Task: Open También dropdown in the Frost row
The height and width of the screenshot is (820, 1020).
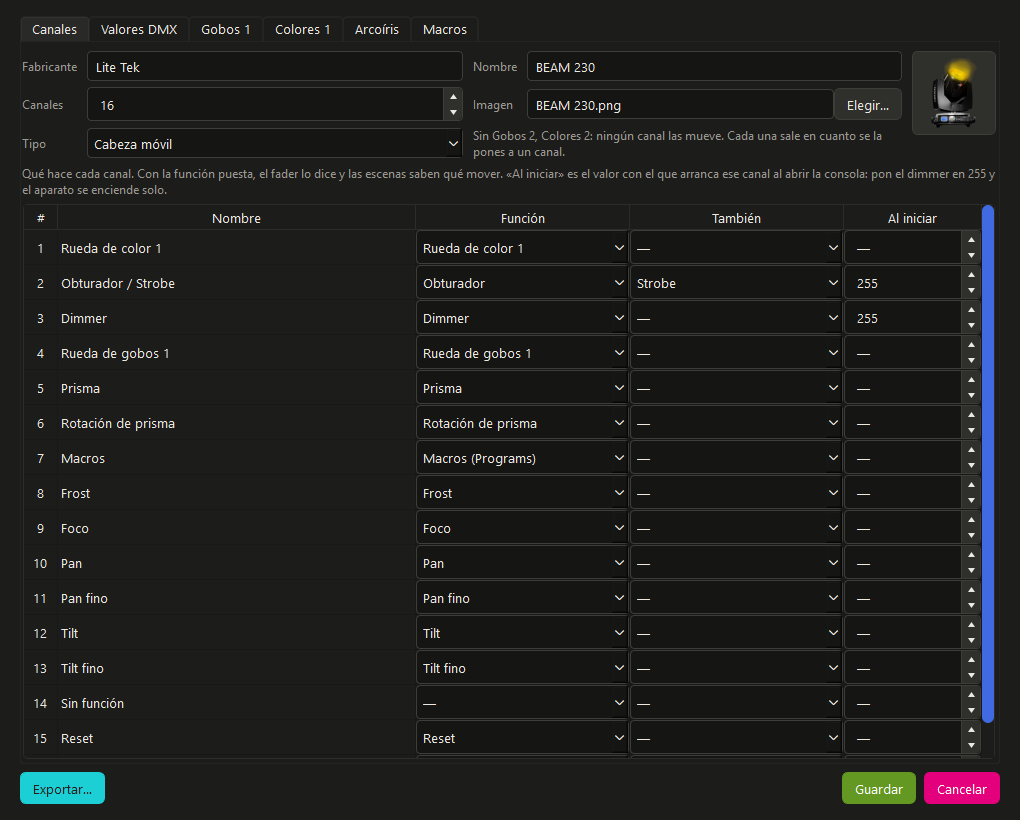Action: click(736, 493)
